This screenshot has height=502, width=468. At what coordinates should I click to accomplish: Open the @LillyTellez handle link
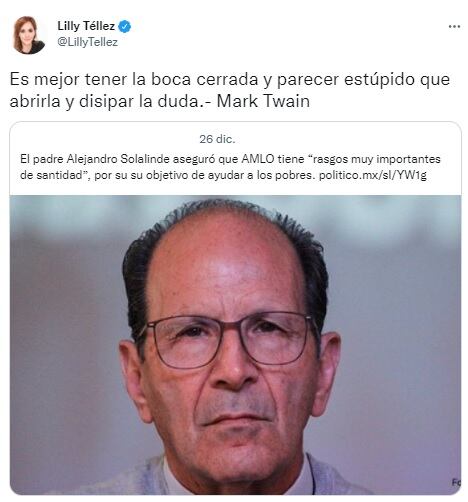tap(87, 42)
